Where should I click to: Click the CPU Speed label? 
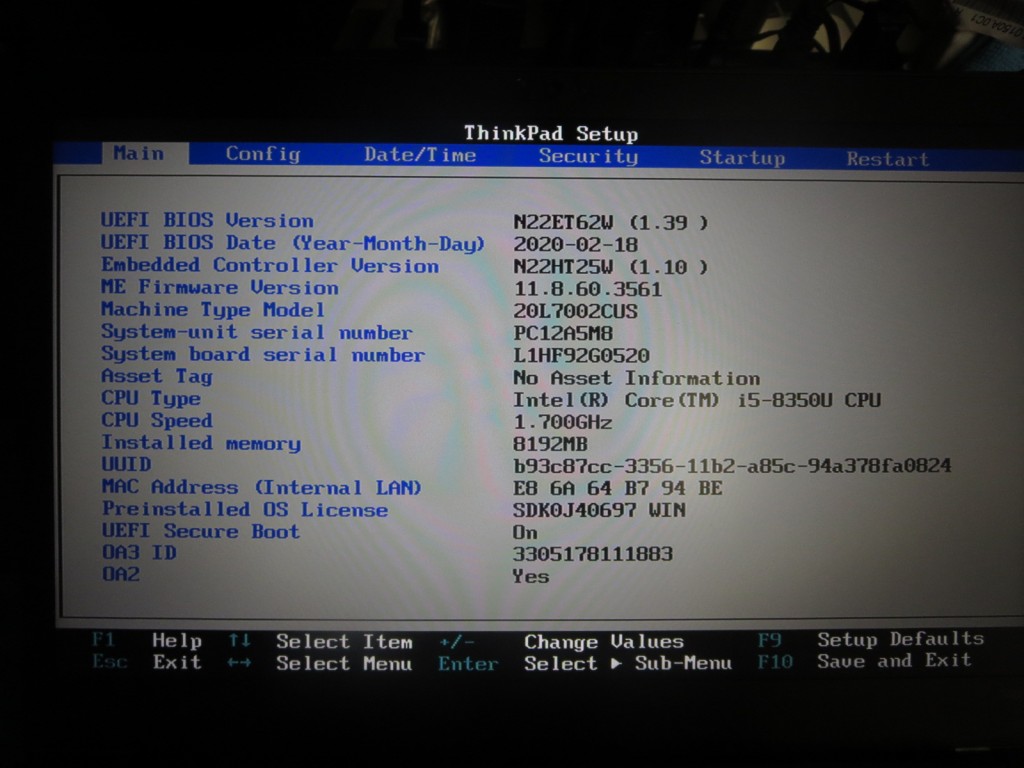point(157,421)
